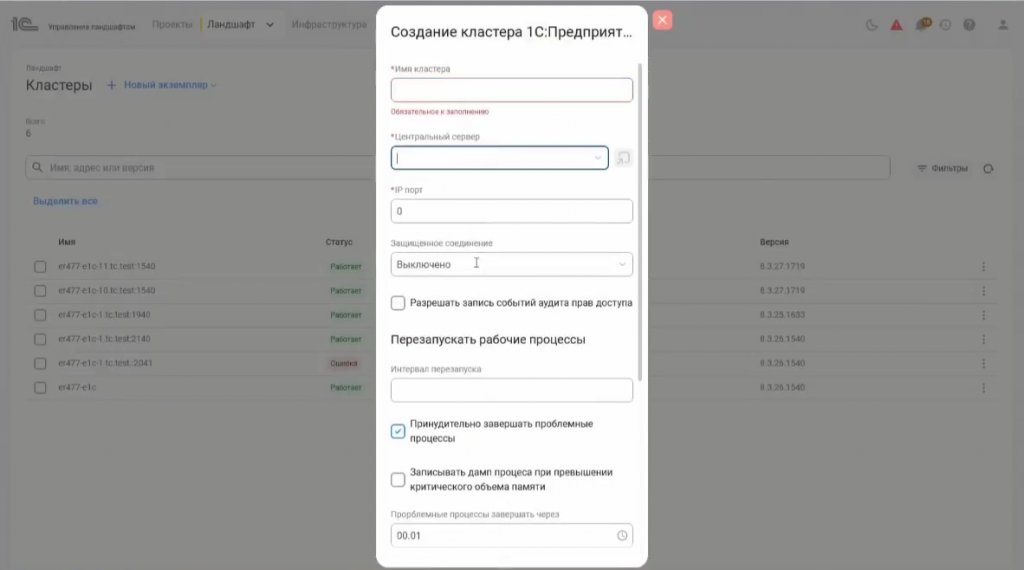
Task: Toggle dark mode with the moon icon
Action: coord(871,25)
